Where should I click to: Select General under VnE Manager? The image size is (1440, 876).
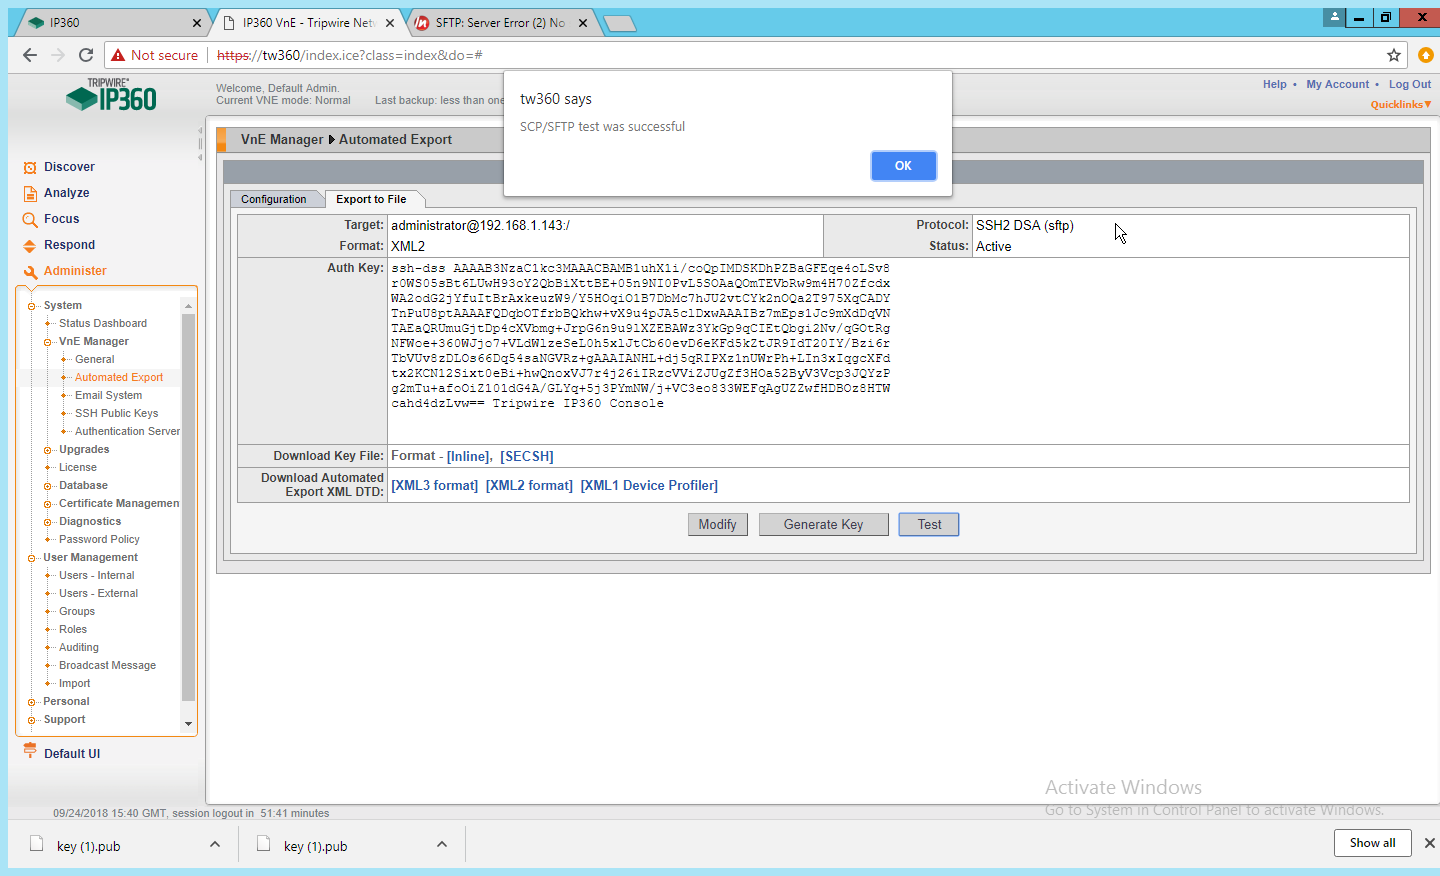point(95,360)
